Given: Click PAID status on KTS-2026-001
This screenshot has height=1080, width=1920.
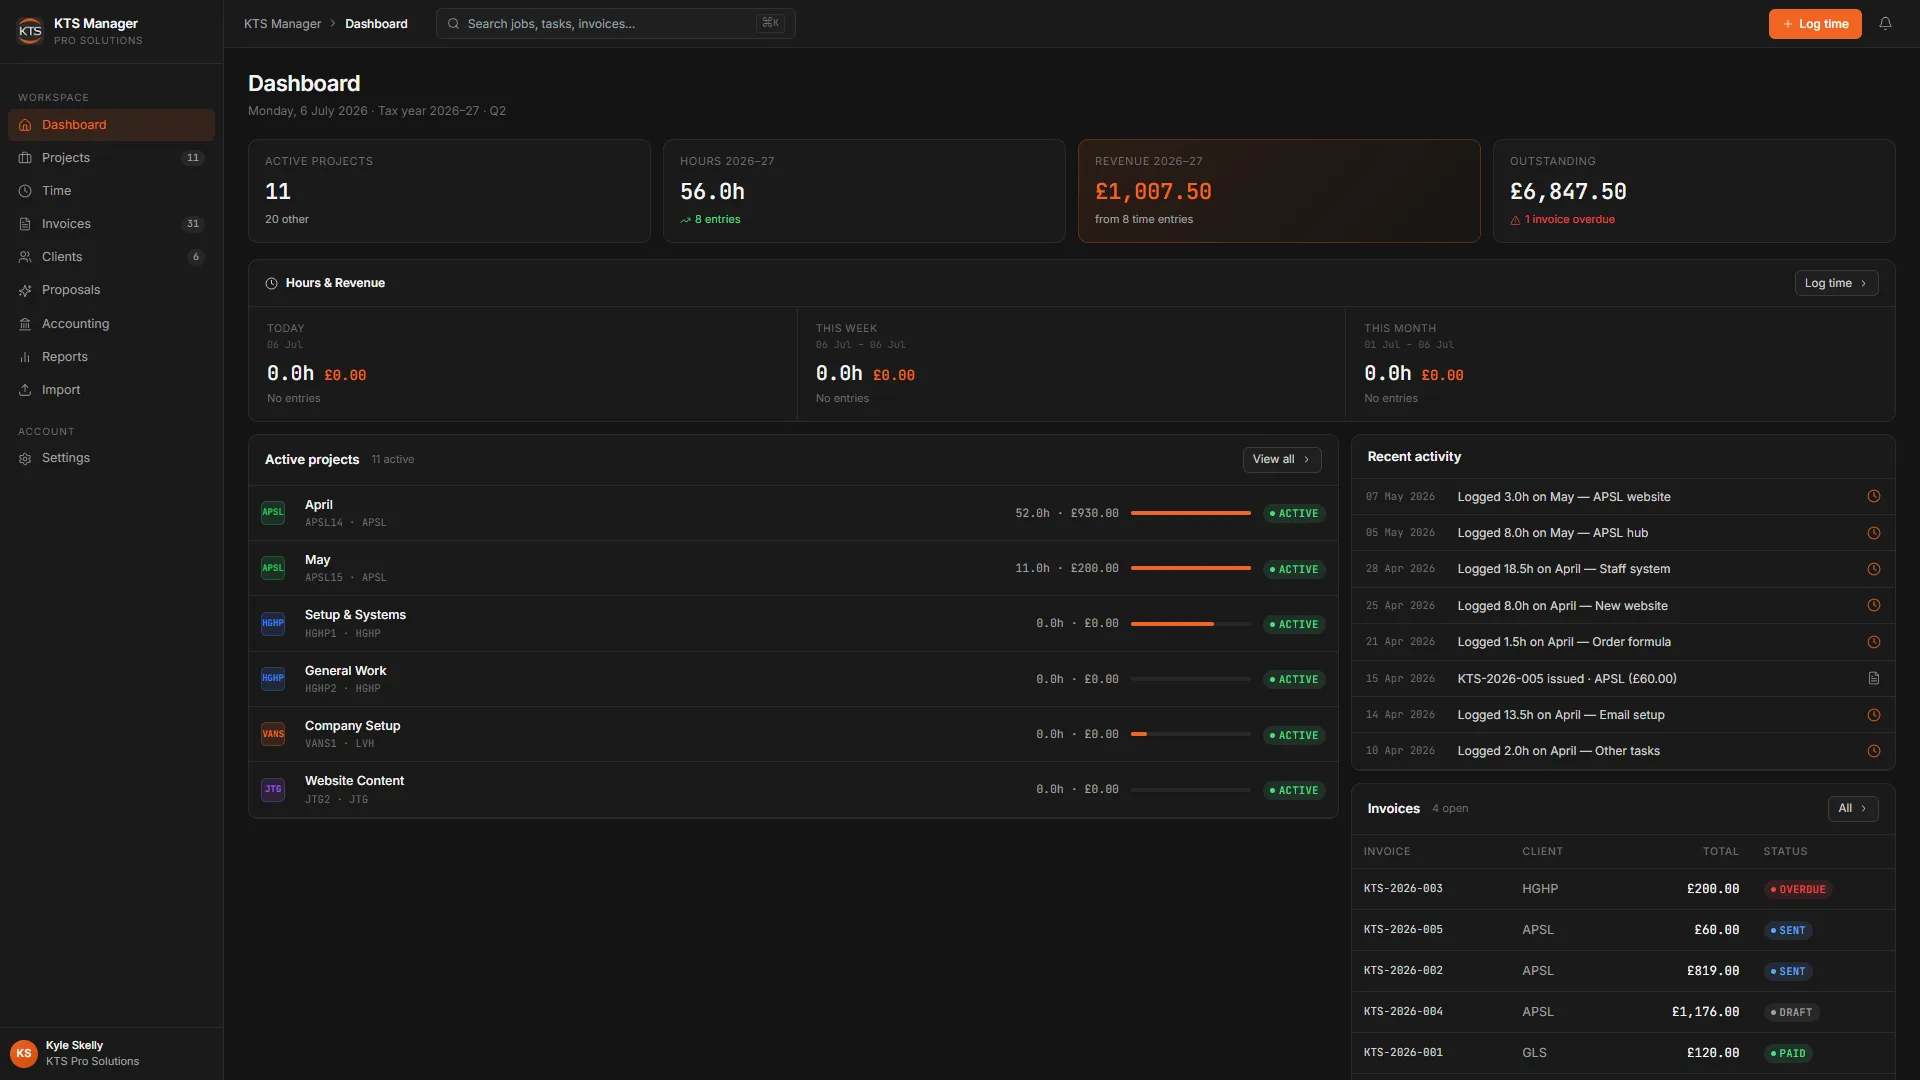Looking at the screenshot, I should tap(1788, 1053).
